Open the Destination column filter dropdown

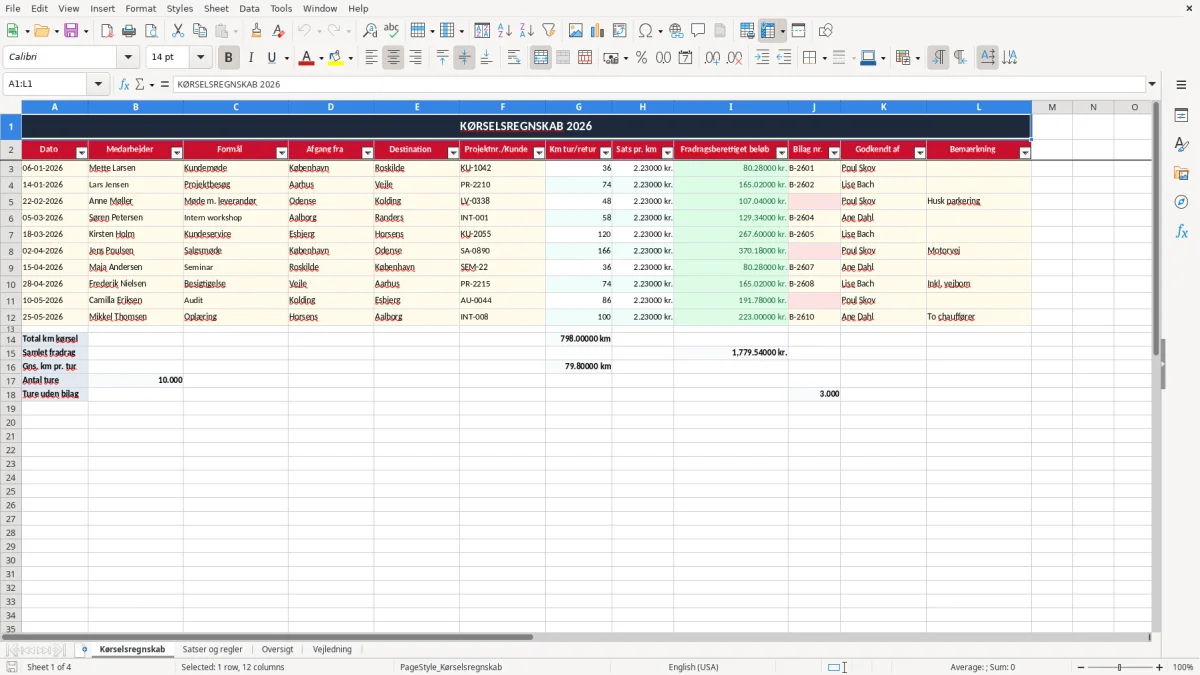[x=453, y=153]
